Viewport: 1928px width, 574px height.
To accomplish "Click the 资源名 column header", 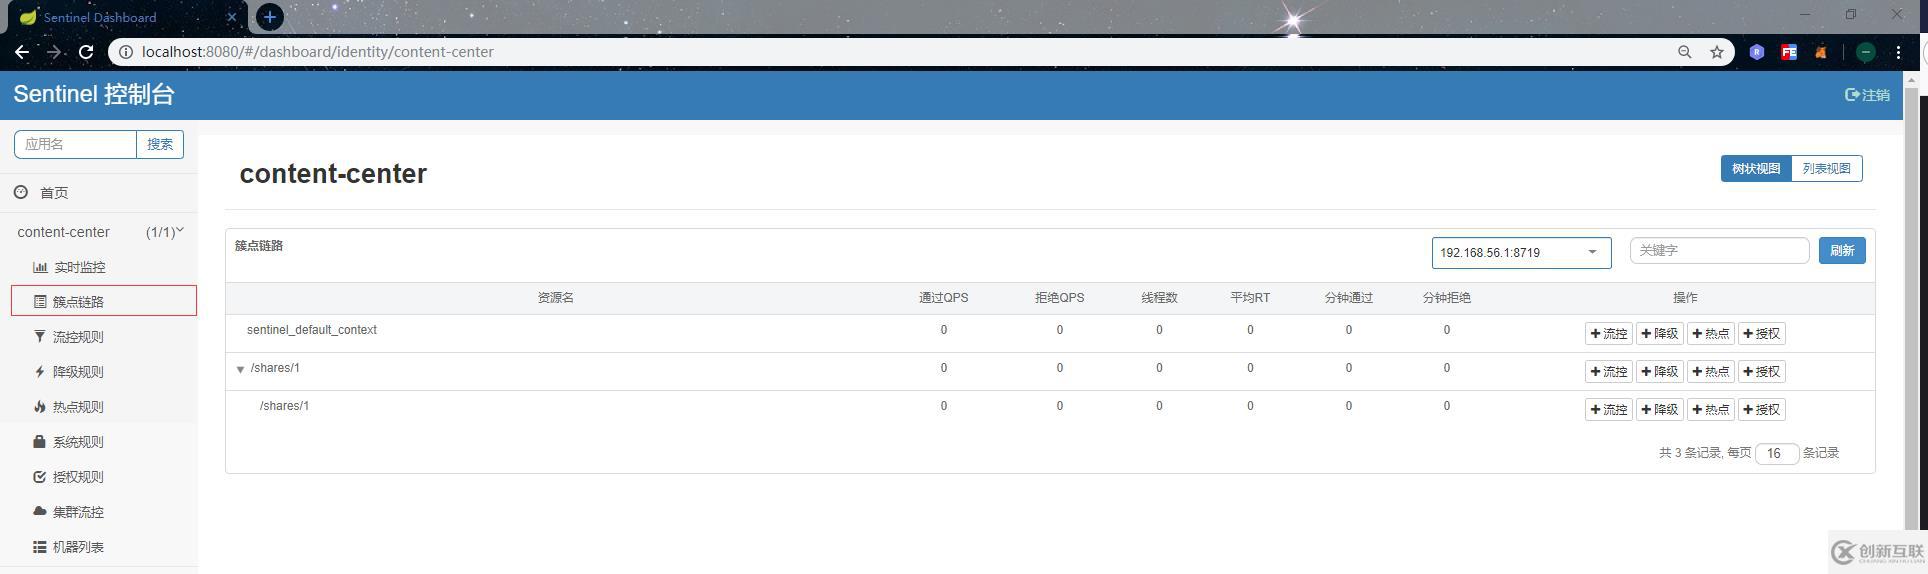I will (555, 298).
